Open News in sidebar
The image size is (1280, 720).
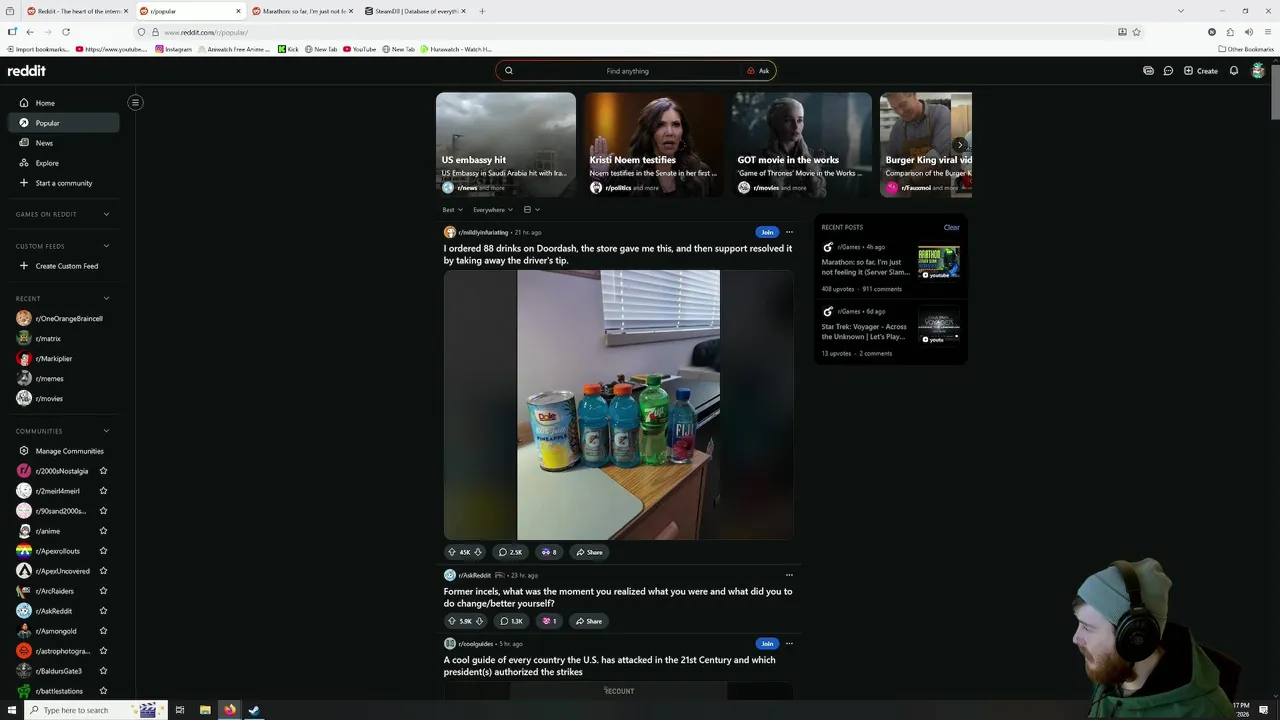[x=63, y=143]
